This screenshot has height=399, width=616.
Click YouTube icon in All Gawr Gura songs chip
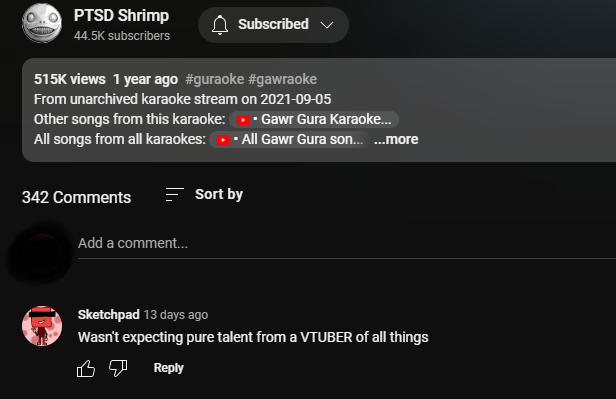click(223, 140)
